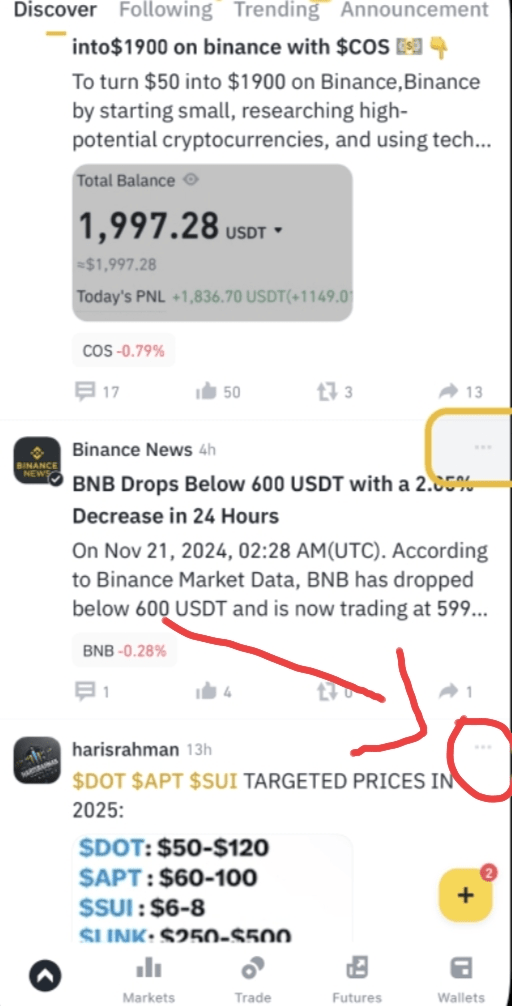Toggle the Total Balance eye visibility icon
The image size is (512, 1006).
191,180
